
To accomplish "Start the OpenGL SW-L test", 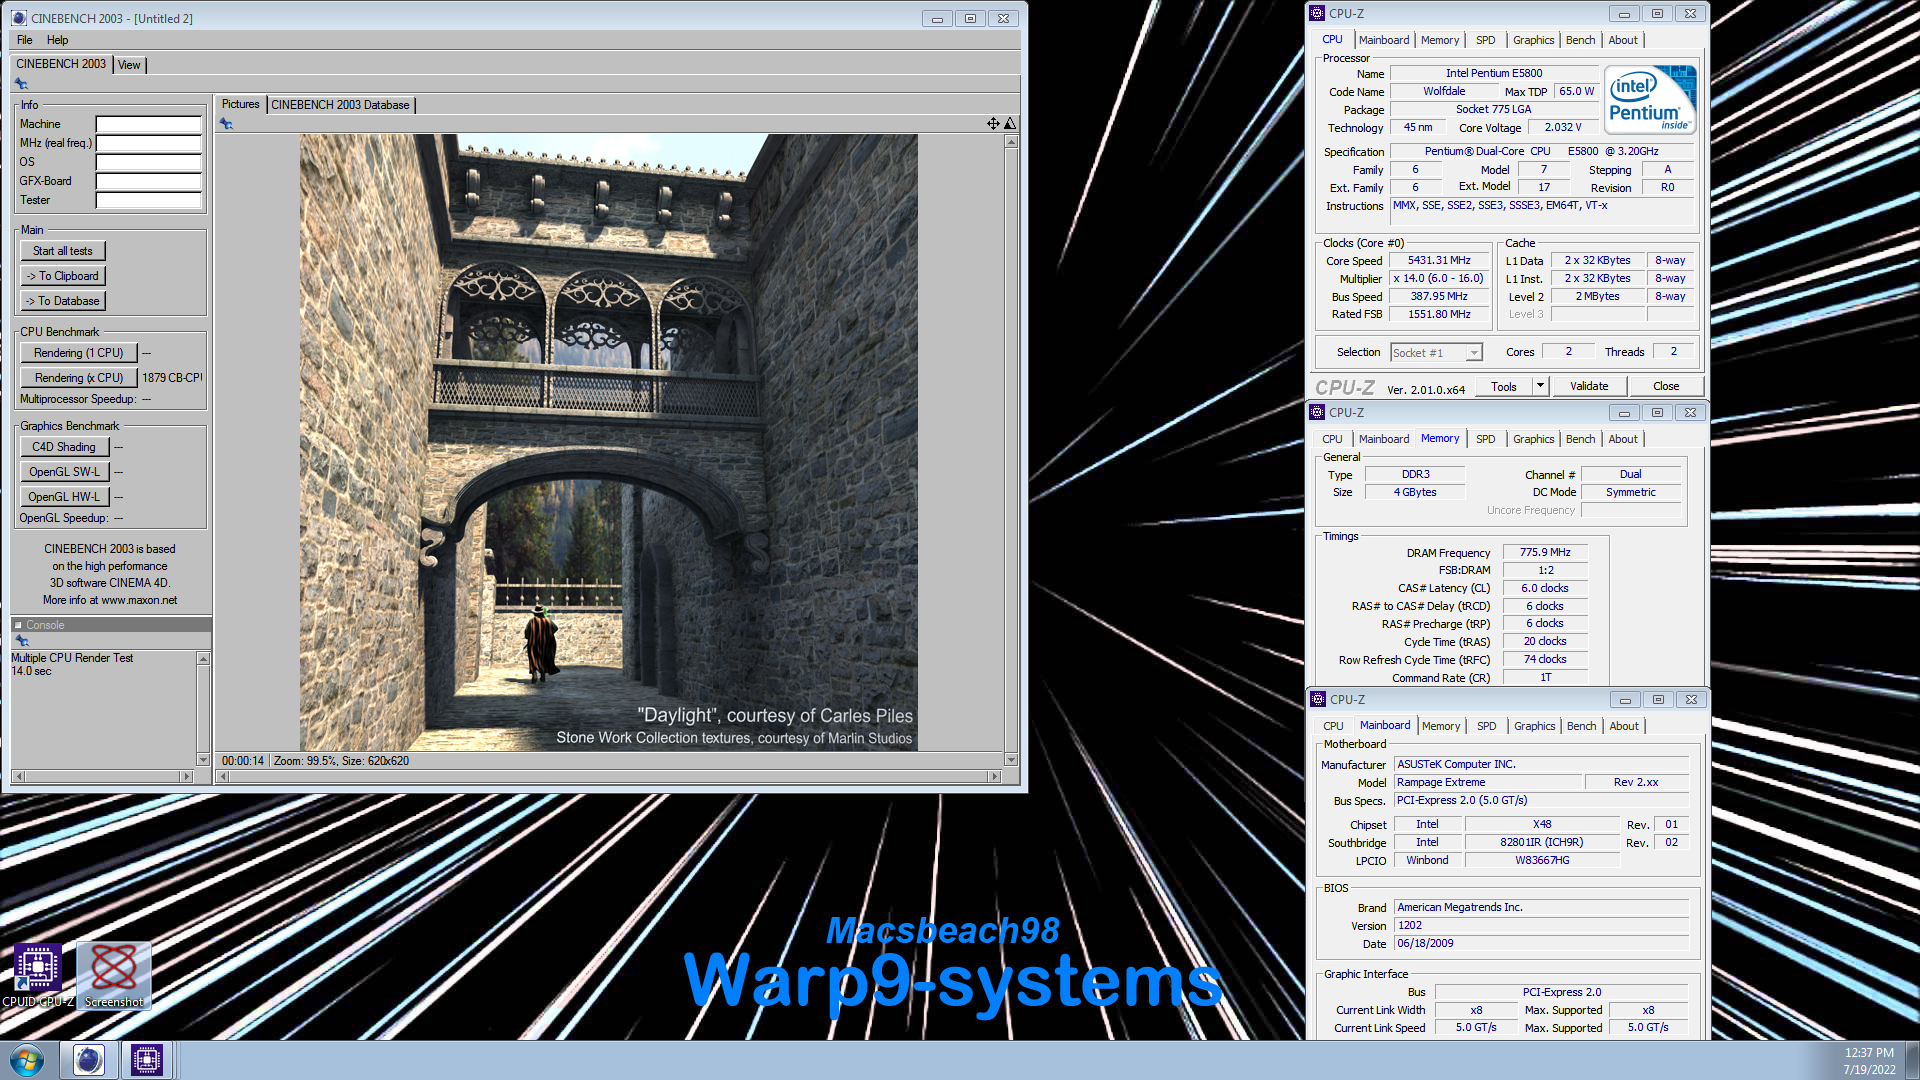I will [x=64, y=472].
